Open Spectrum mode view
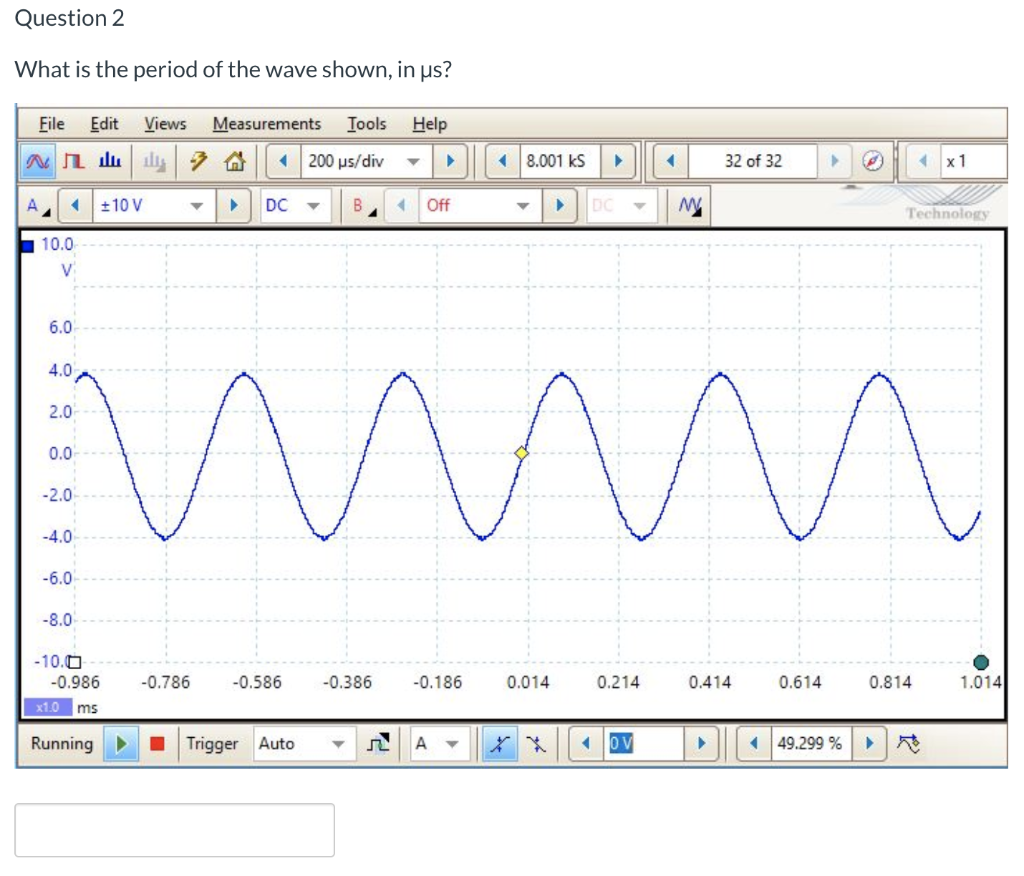This screenshot has height=876, width=1024. tap(108, 161)
